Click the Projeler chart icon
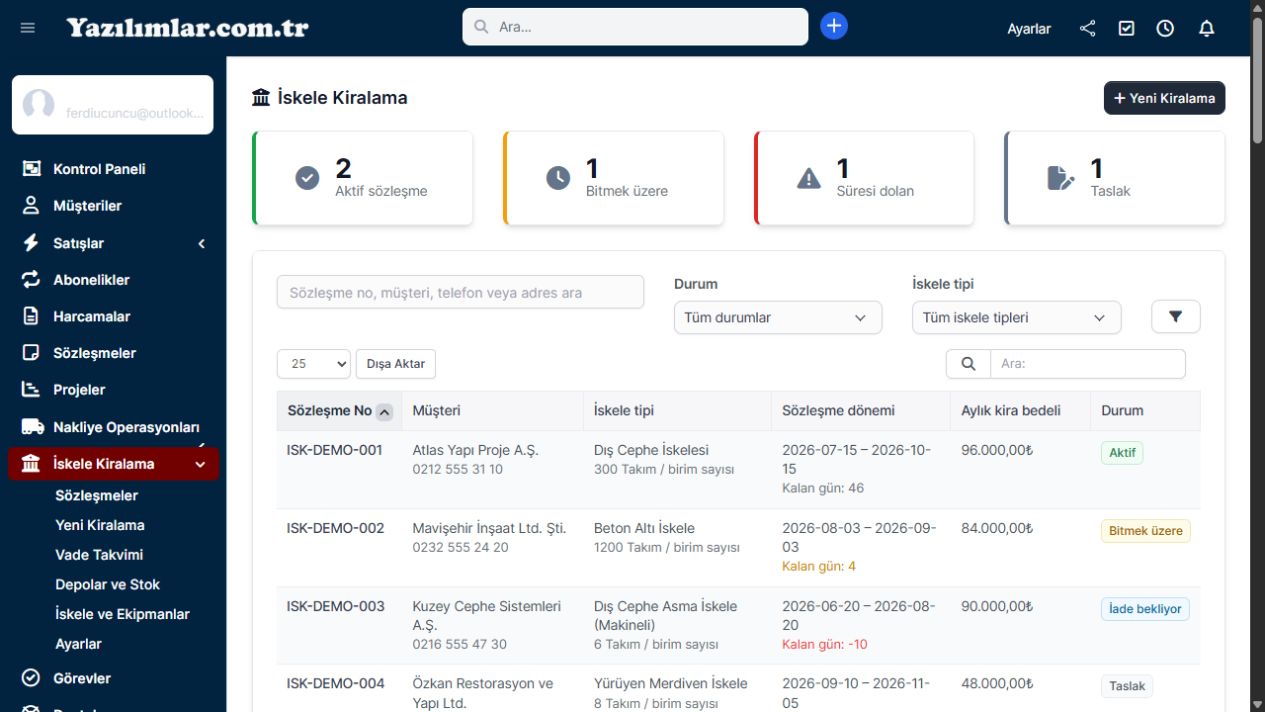 [x=31, y=390]
